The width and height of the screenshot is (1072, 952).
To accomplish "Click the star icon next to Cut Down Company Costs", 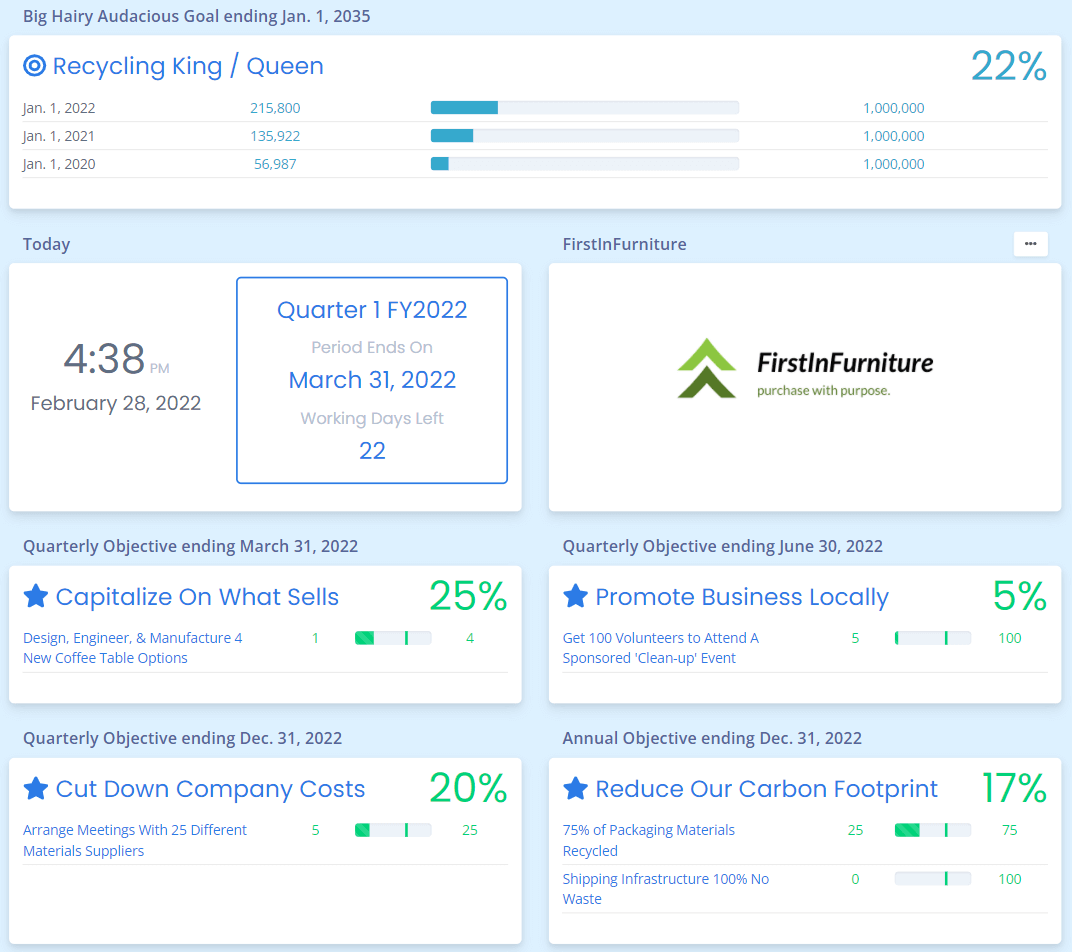I will click(x=36, y=789).
